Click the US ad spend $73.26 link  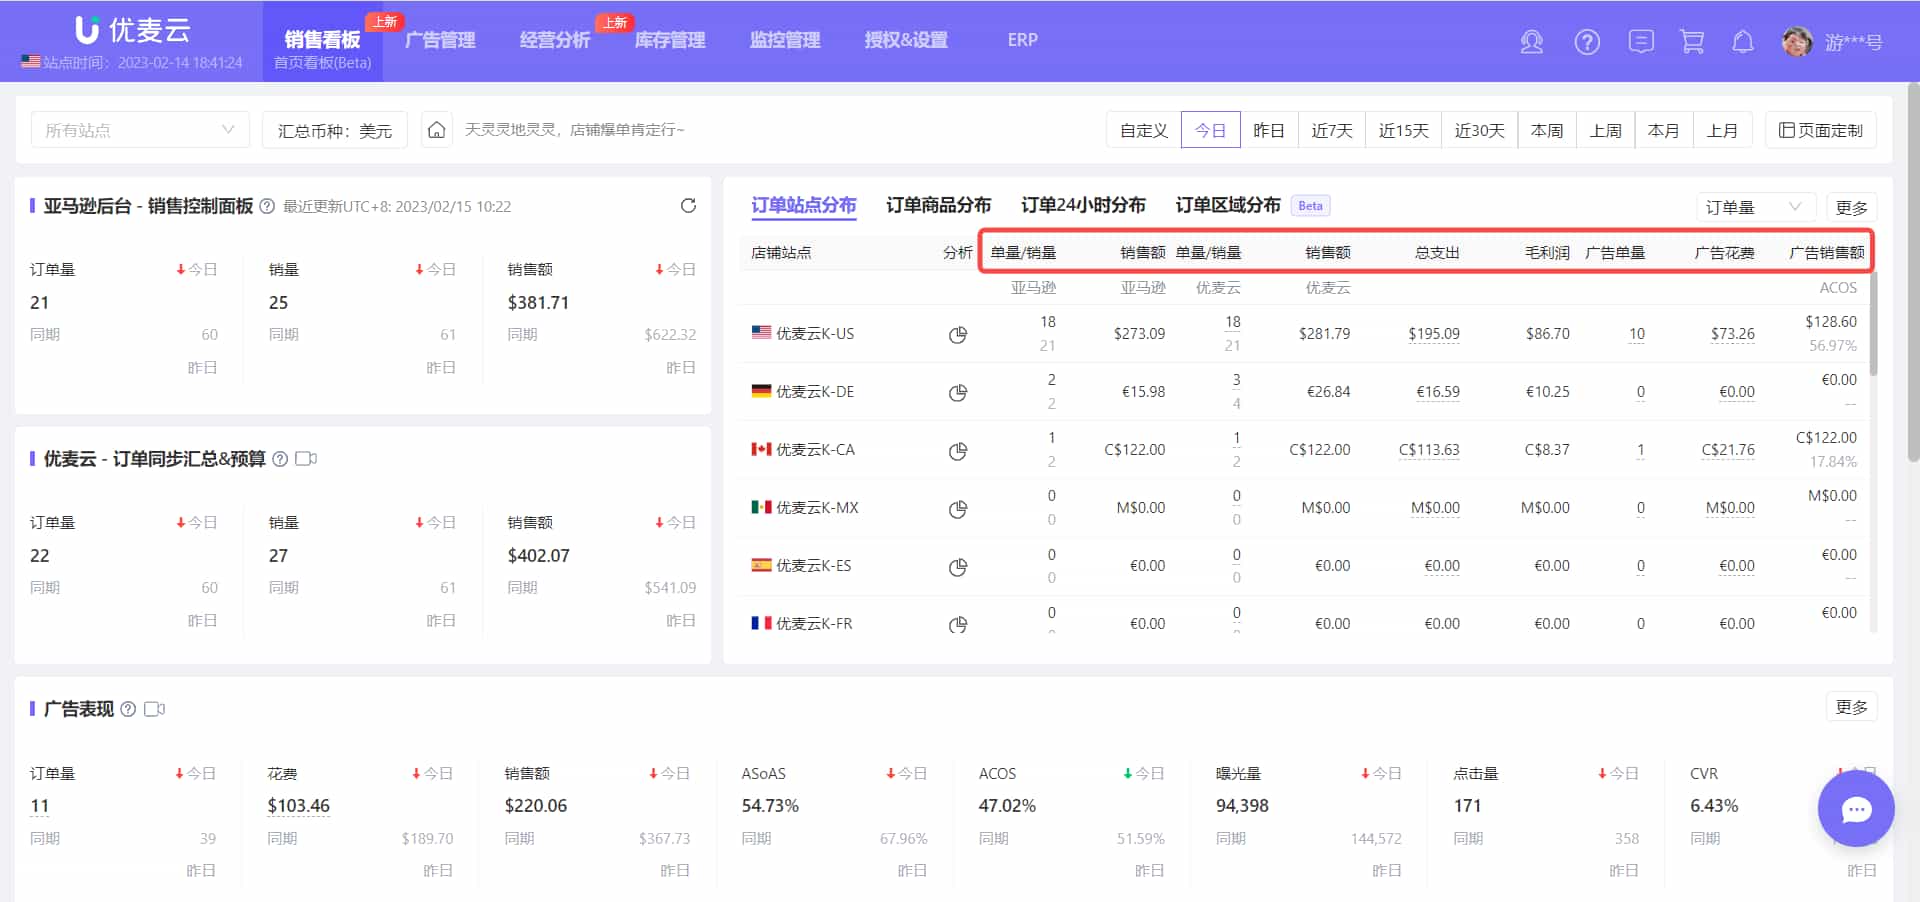coord(1732,334)
